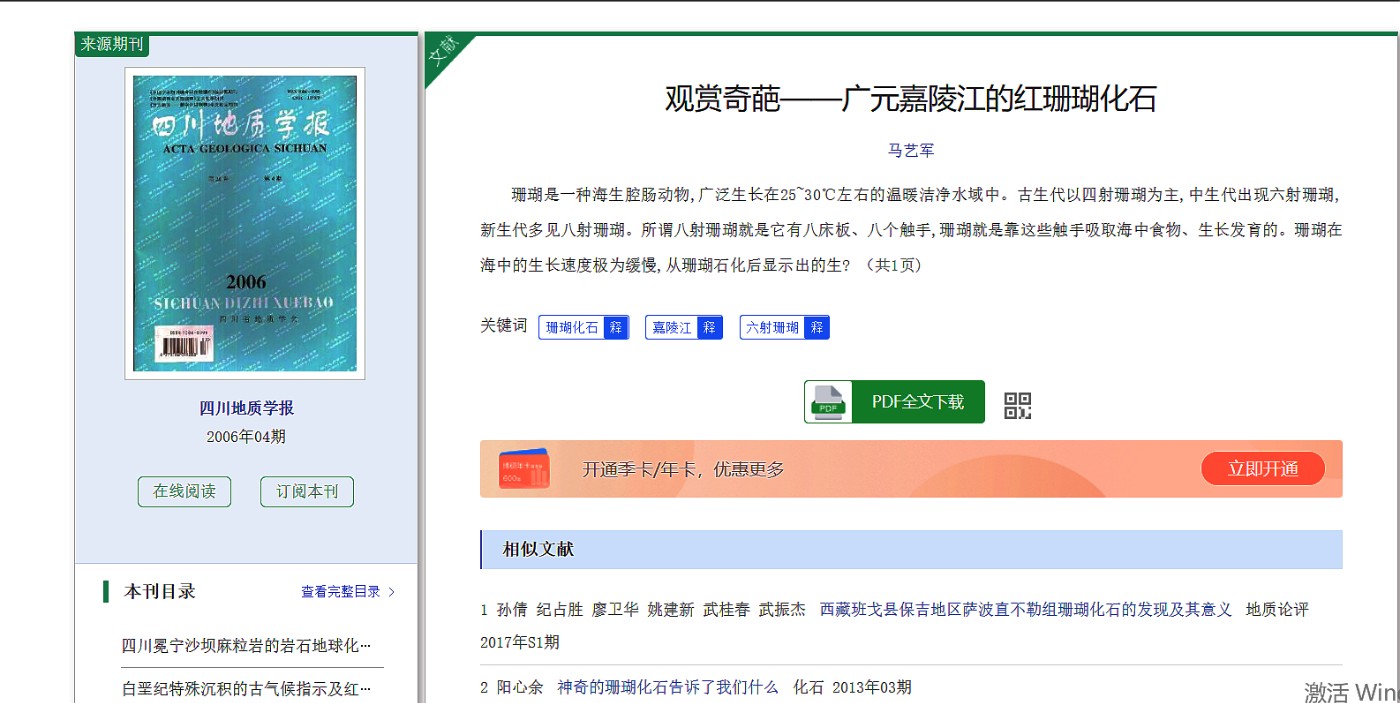Expand full catalog via 查看完整目录 arrow
The image size is (1400, 703).
(391, 592)
